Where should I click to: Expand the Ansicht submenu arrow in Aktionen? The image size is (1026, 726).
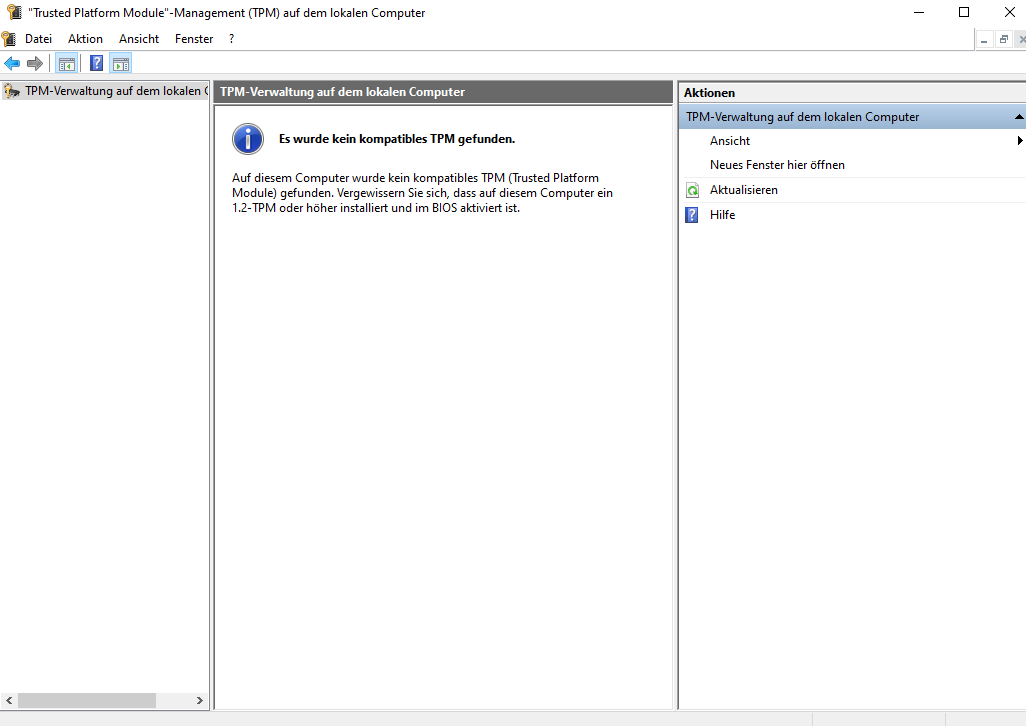(x=1020, y=141)
